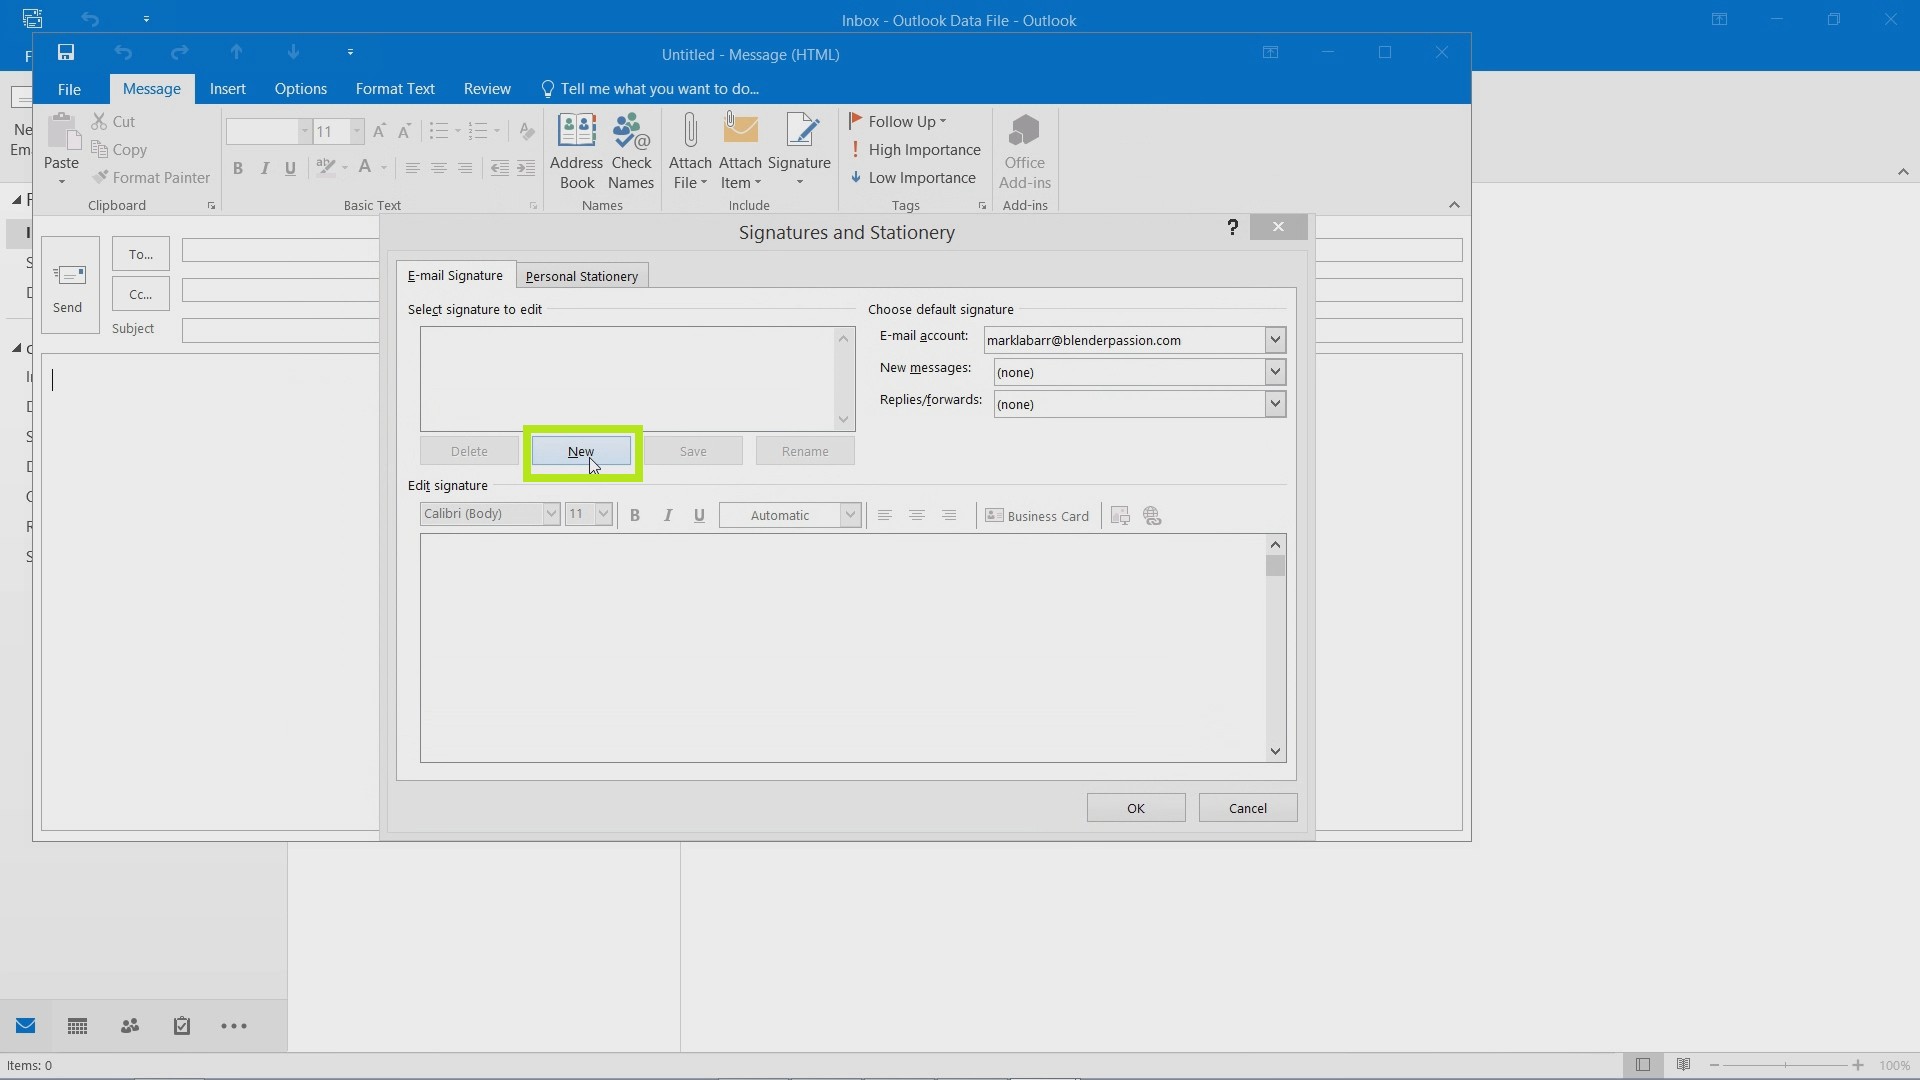
Task: Toggle Bold formatting in Edit signature
Action: pos(634,514)
